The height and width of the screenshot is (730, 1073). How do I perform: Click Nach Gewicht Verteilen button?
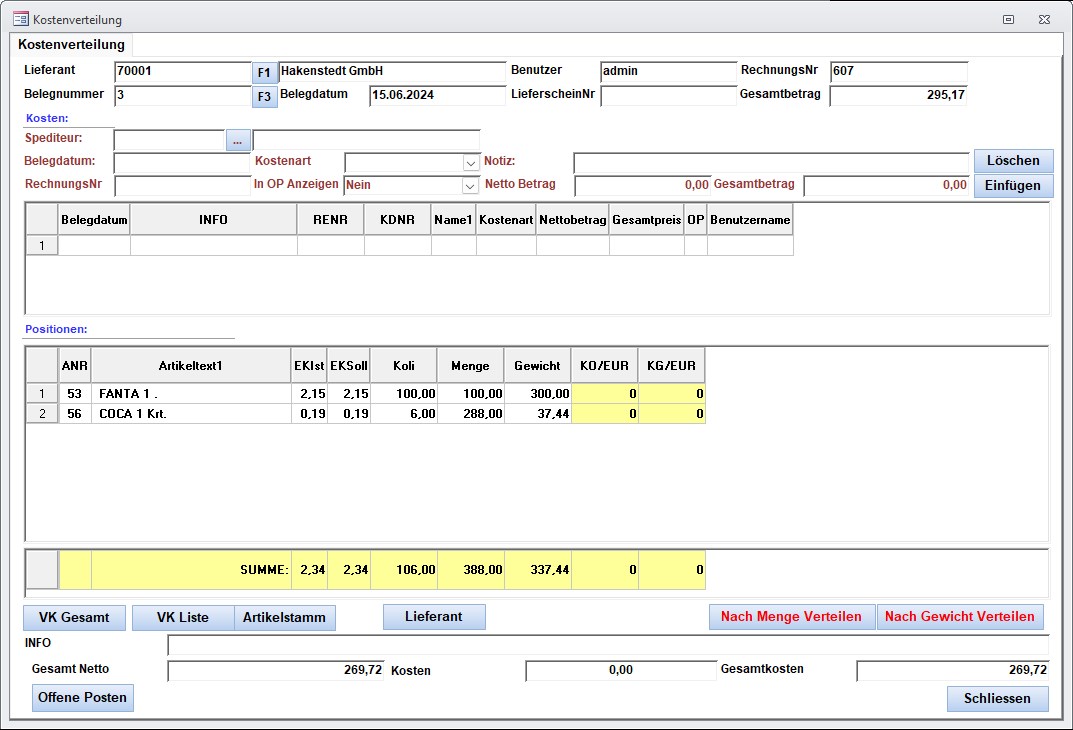pos(959,617)
